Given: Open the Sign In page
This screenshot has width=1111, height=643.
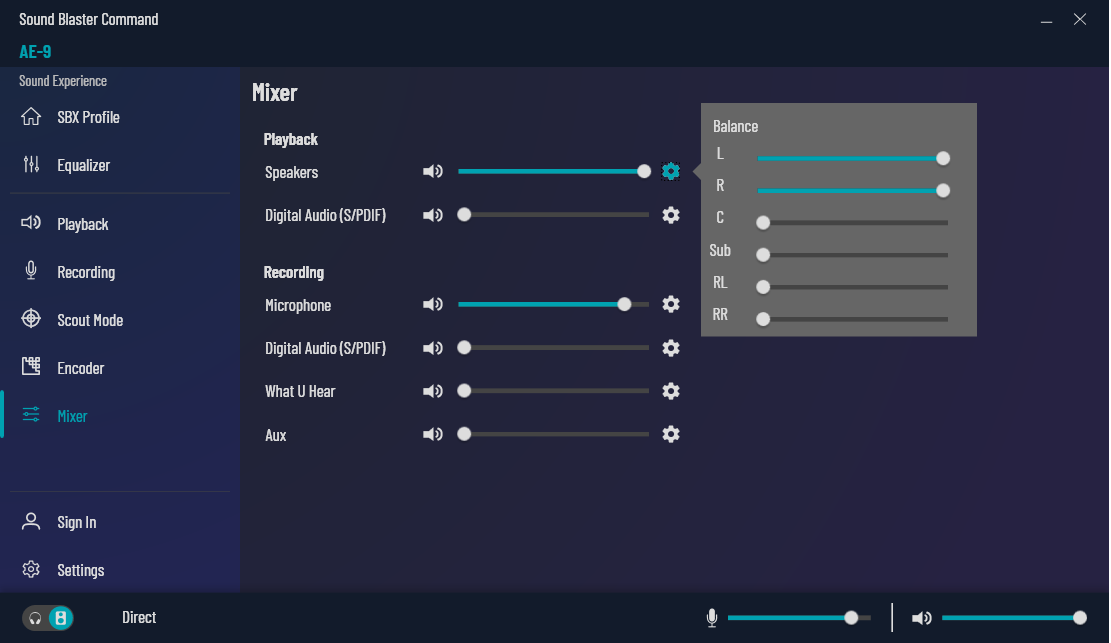Looking at the screenshot, I should pos(76,522).
